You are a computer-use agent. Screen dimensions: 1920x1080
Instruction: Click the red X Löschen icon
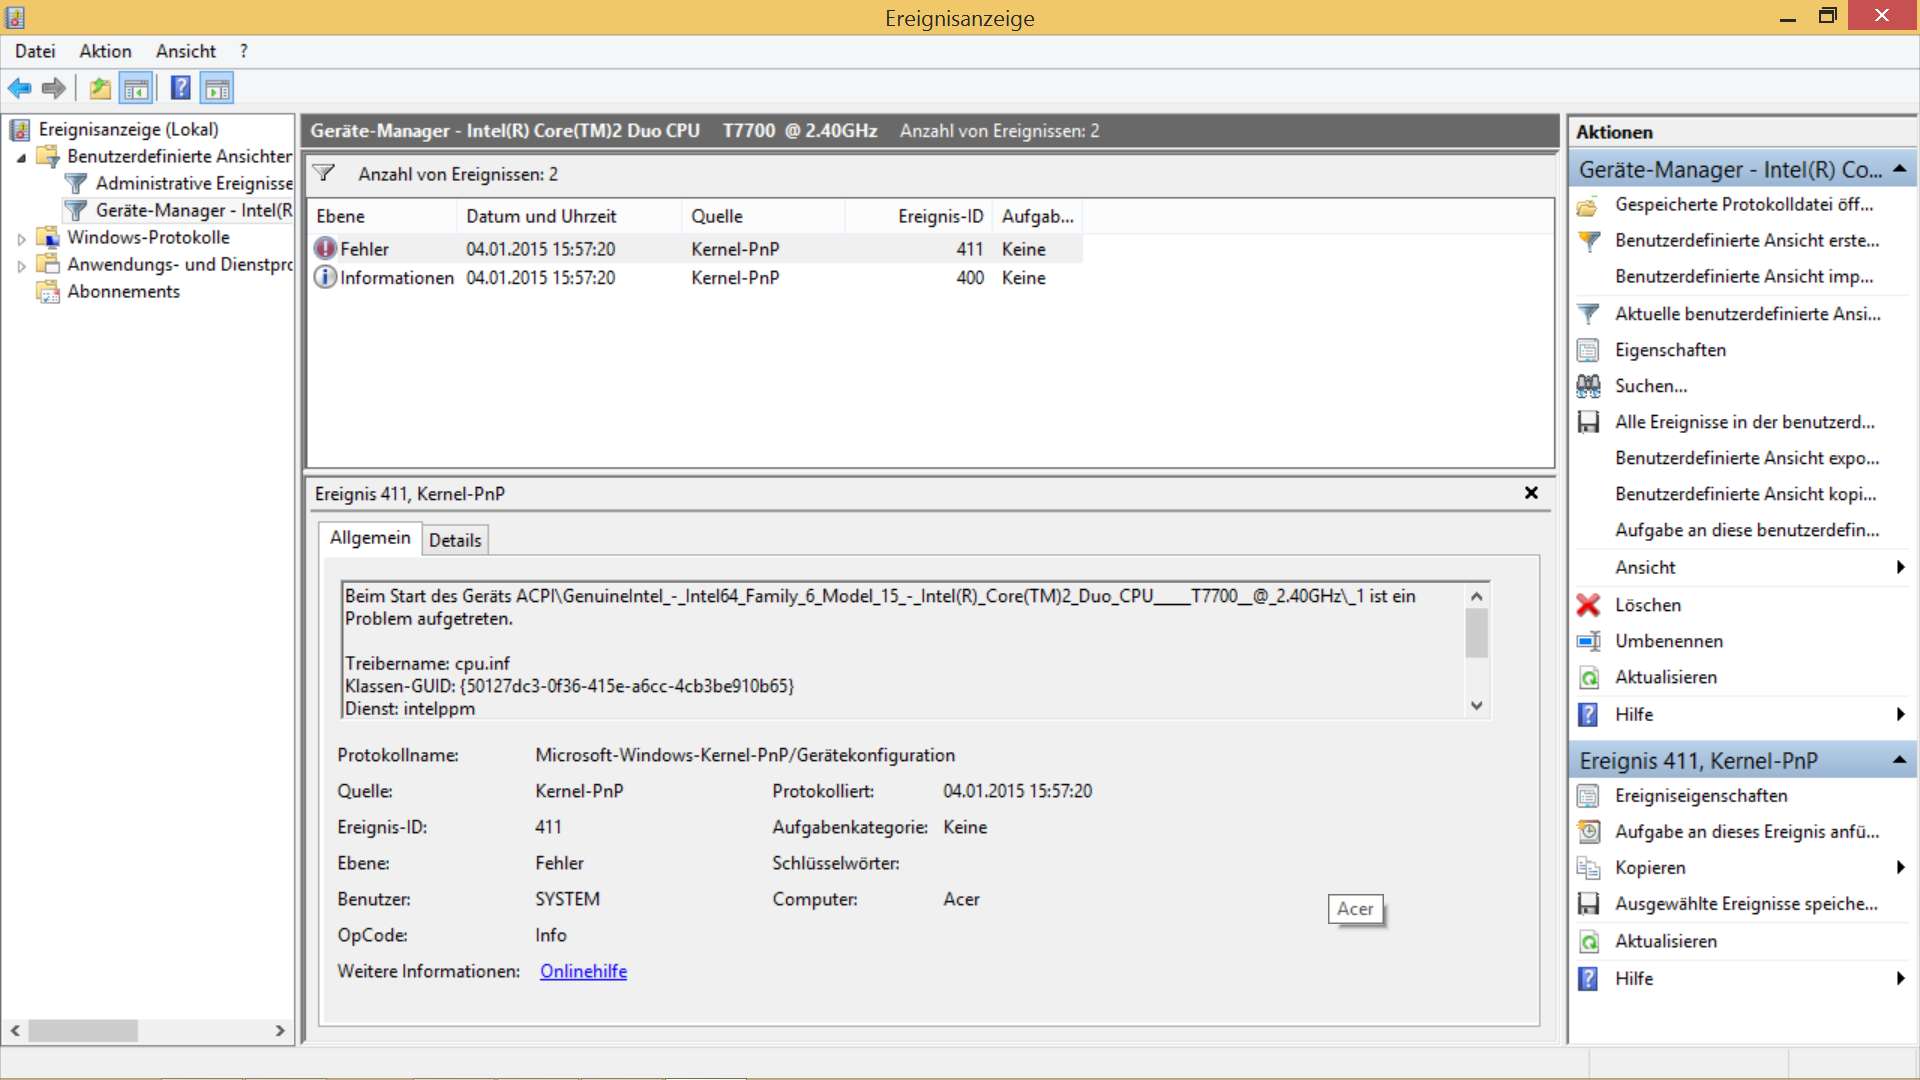tap(1588, 605)
